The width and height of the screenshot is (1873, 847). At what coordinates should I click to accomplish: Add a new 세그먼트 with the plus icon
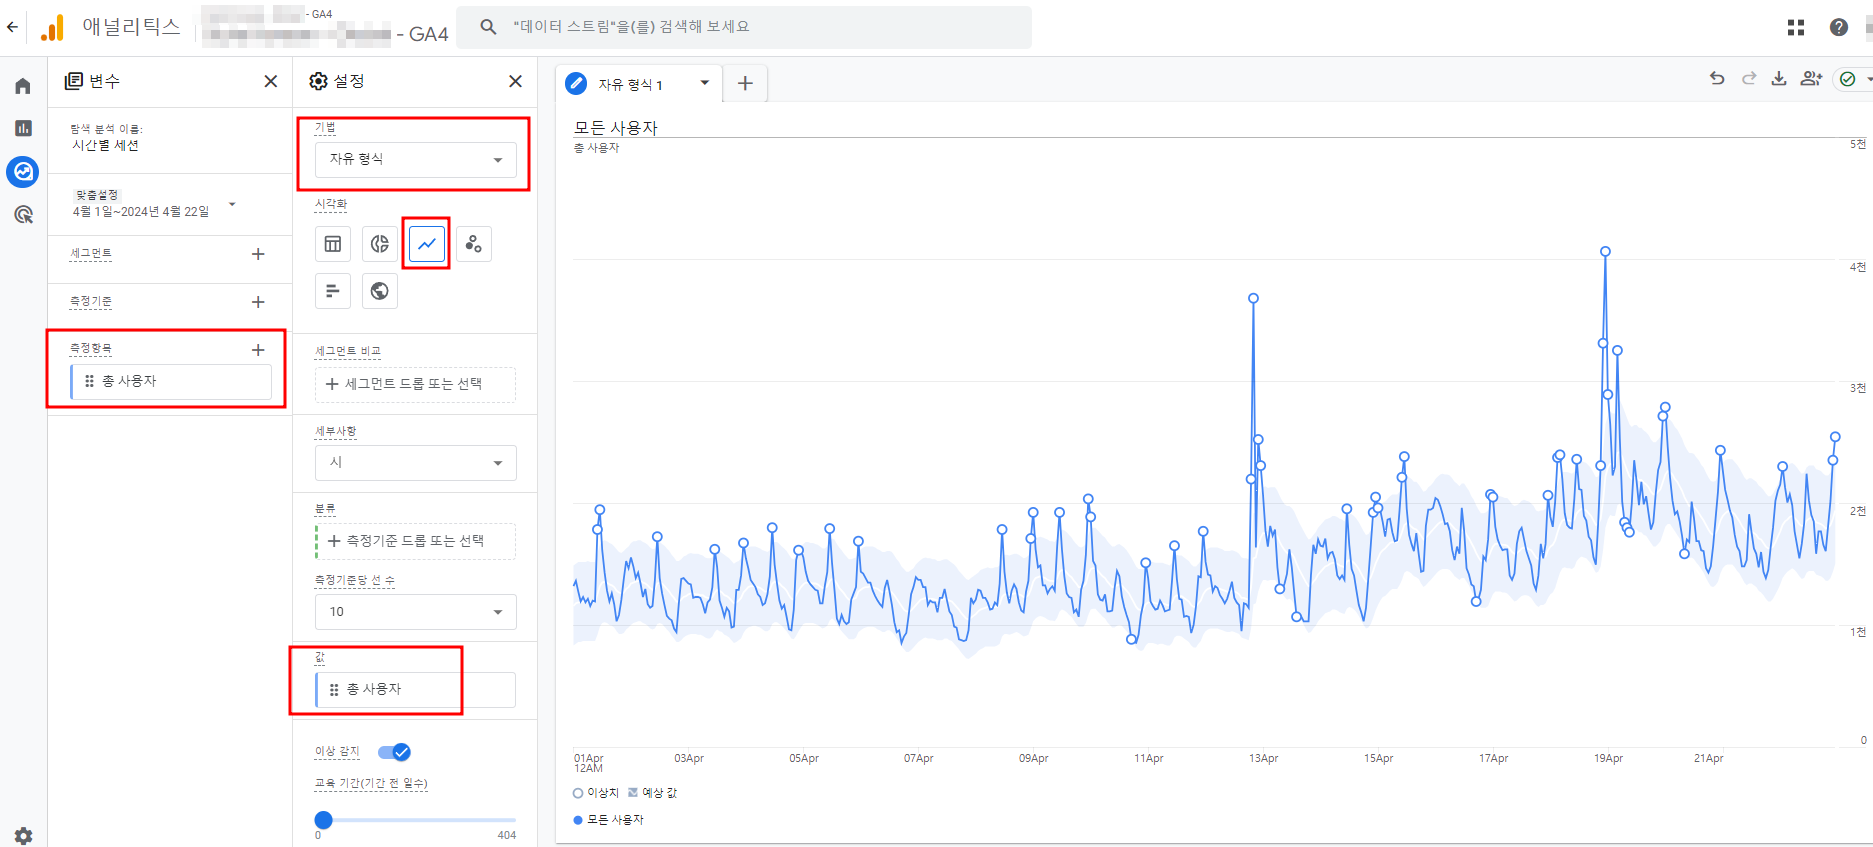click(x=258, y=254)
